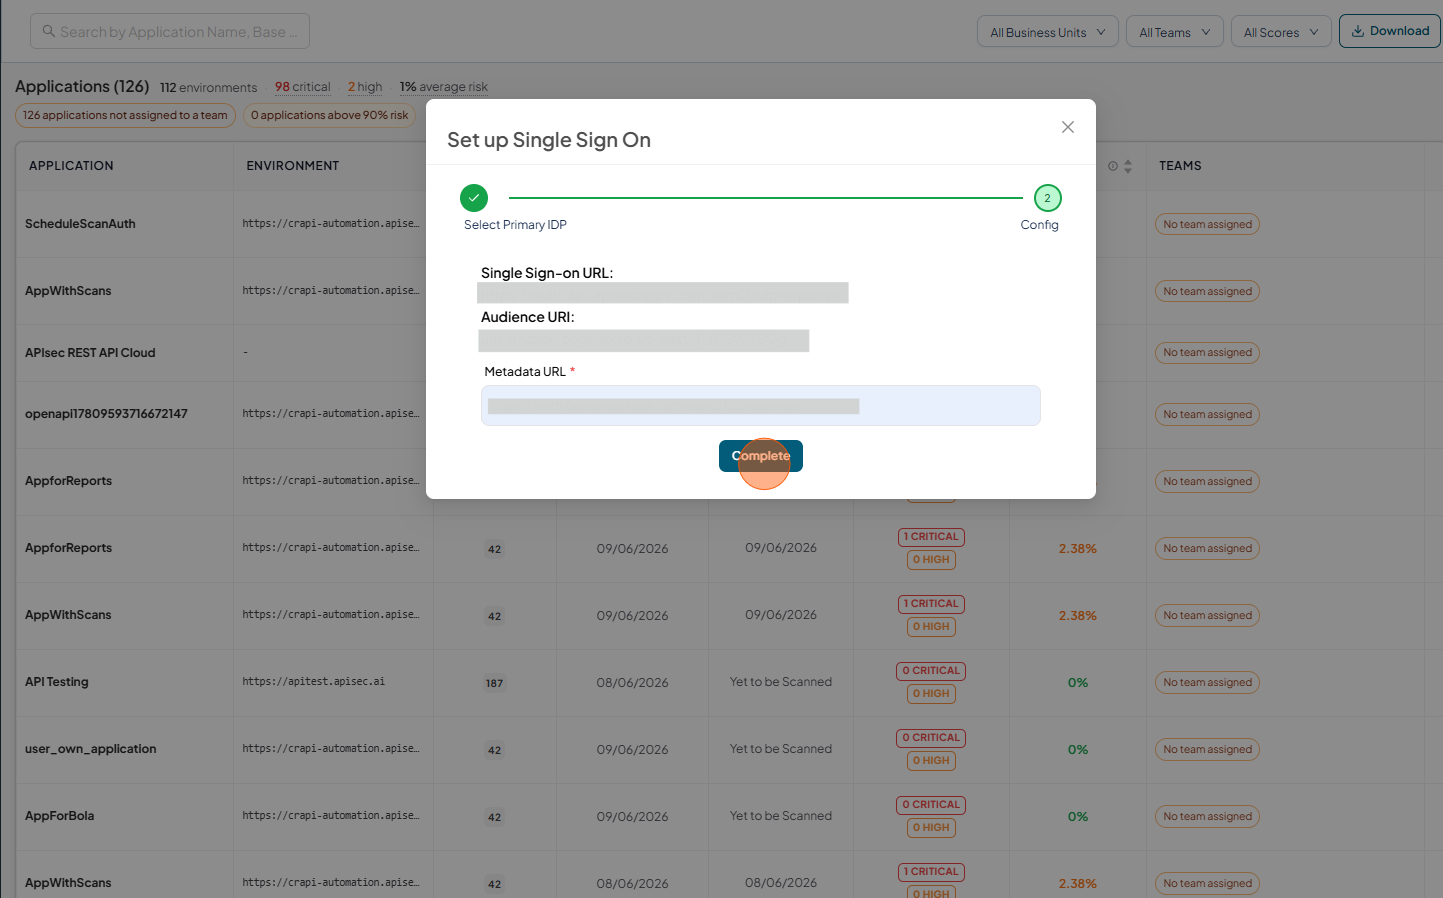Expand the All Teams filter
Viewport: 1443px width, 898px height.
[x=1175, y=32]
